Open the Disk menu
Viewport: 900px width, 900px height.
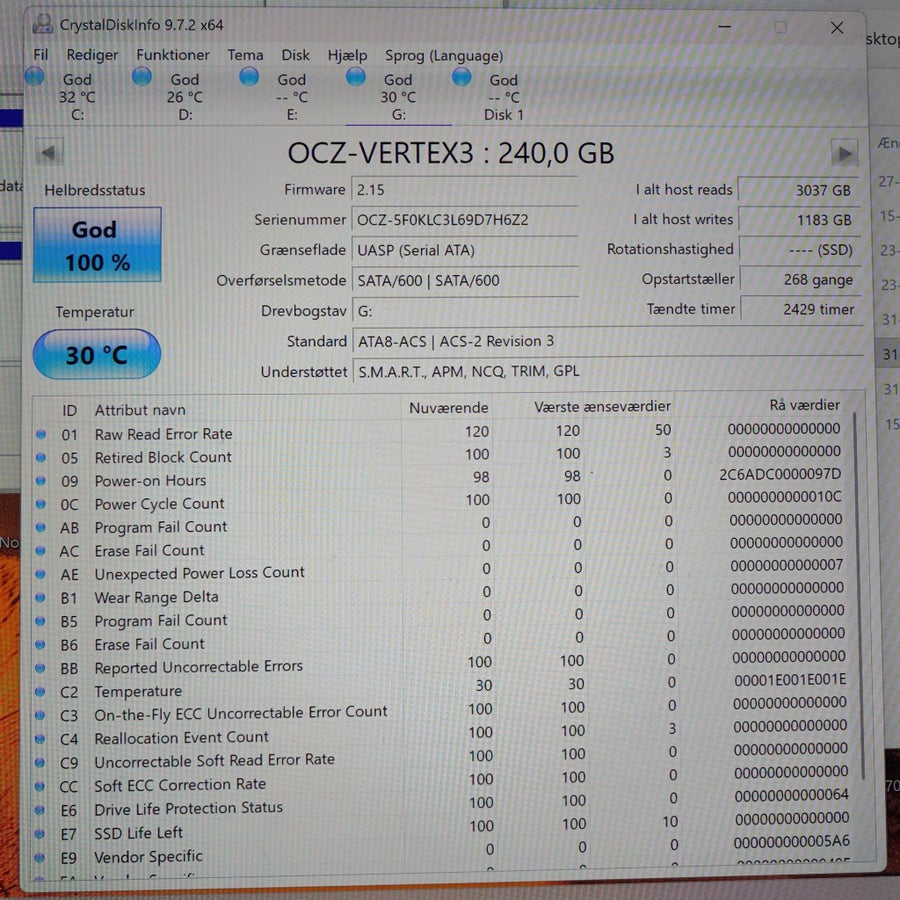tap(295, 55)
